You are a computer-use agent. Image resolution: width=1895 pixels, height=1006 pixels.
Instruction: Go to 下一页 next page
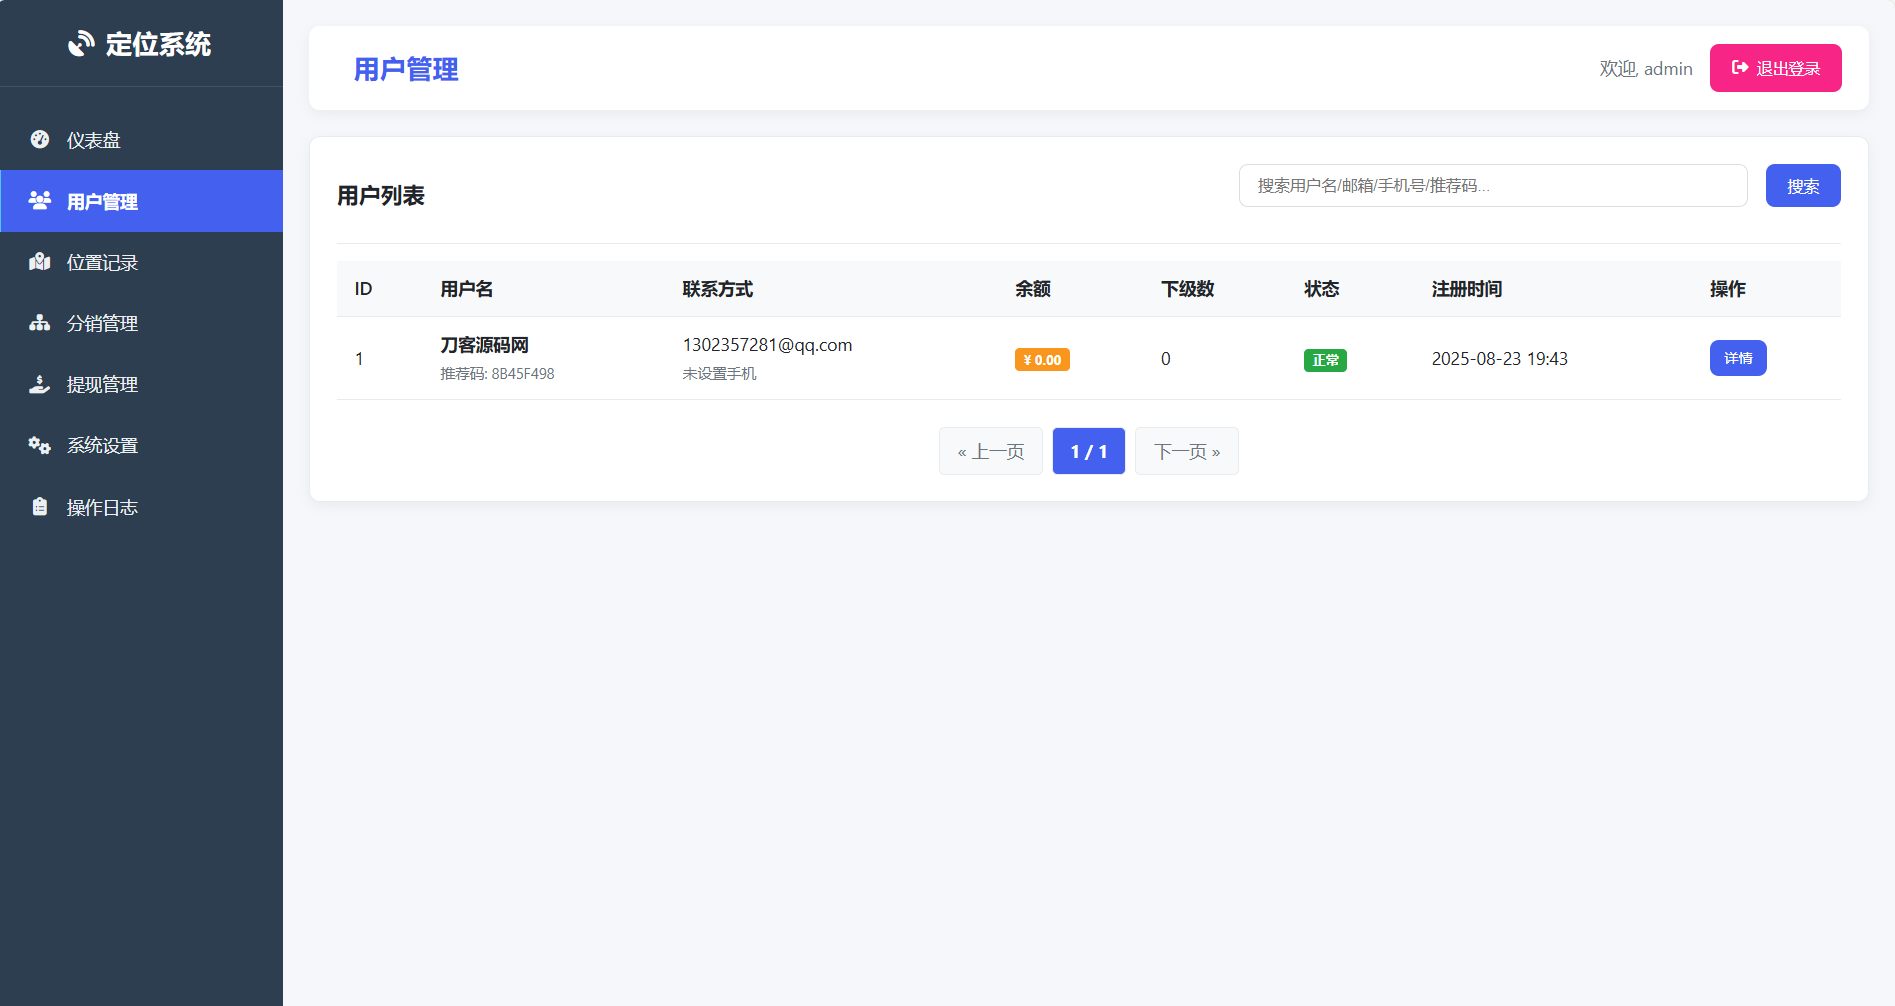click(x=1186, y=451)
